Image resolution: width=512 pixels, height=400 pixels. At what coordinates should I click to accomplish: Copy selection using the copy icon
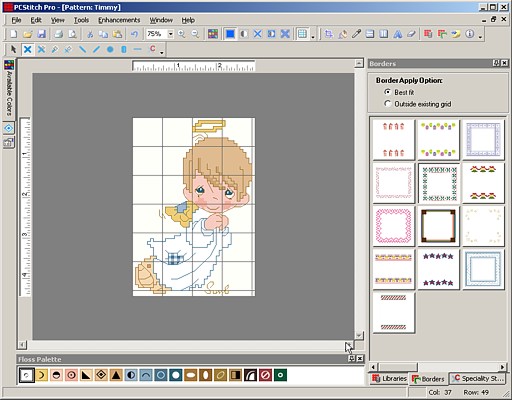pyautogui.click(x=104, y=34)
